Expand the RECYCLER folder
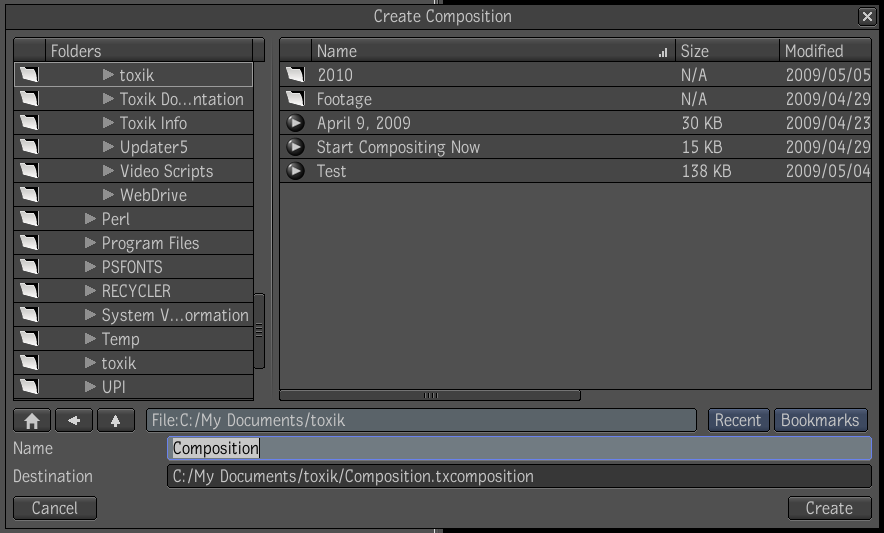The width and height of the screenshot is (884, 533). tap(90, 291)
